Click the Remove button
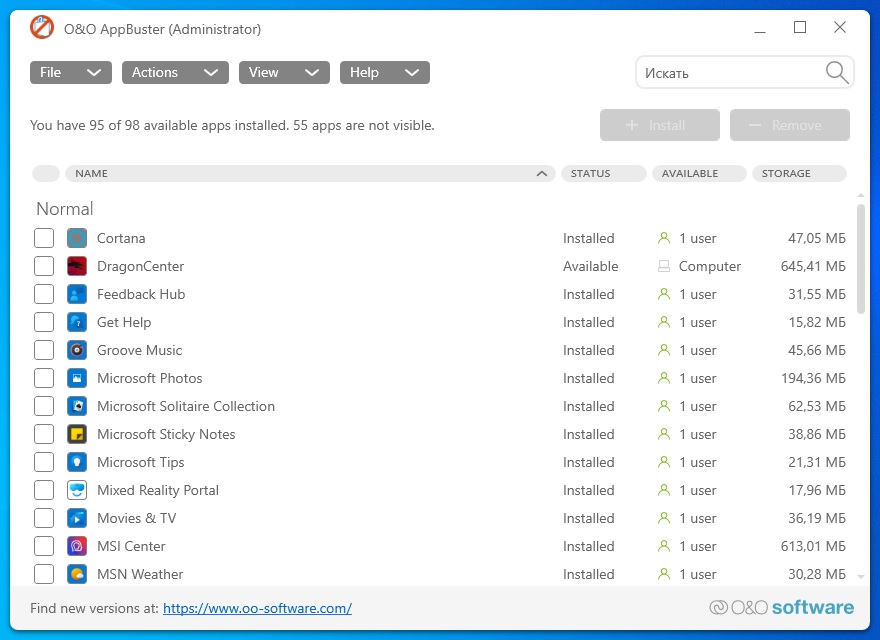Viewport: 880px width, 640px height. [x=790, y=125]
